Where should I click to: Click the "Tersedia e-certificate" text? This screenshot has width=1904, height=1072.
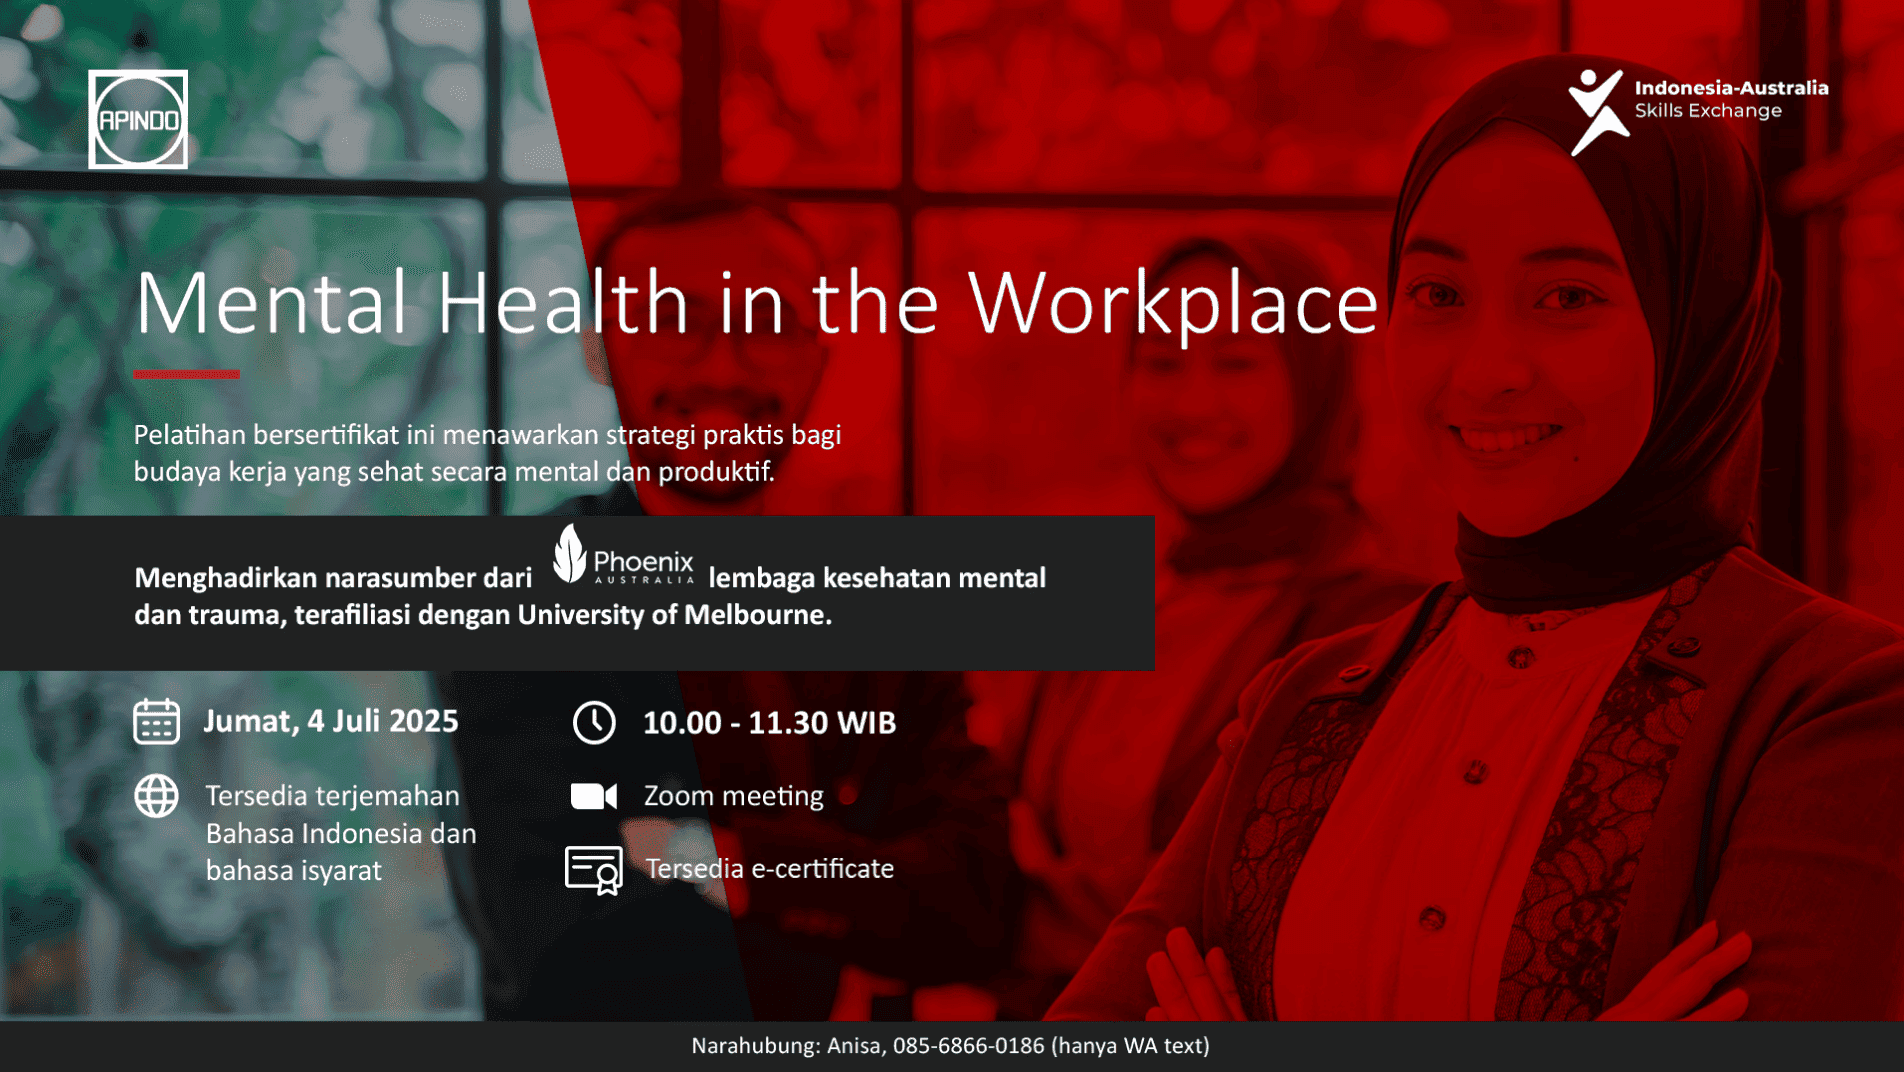coord(769,869)
